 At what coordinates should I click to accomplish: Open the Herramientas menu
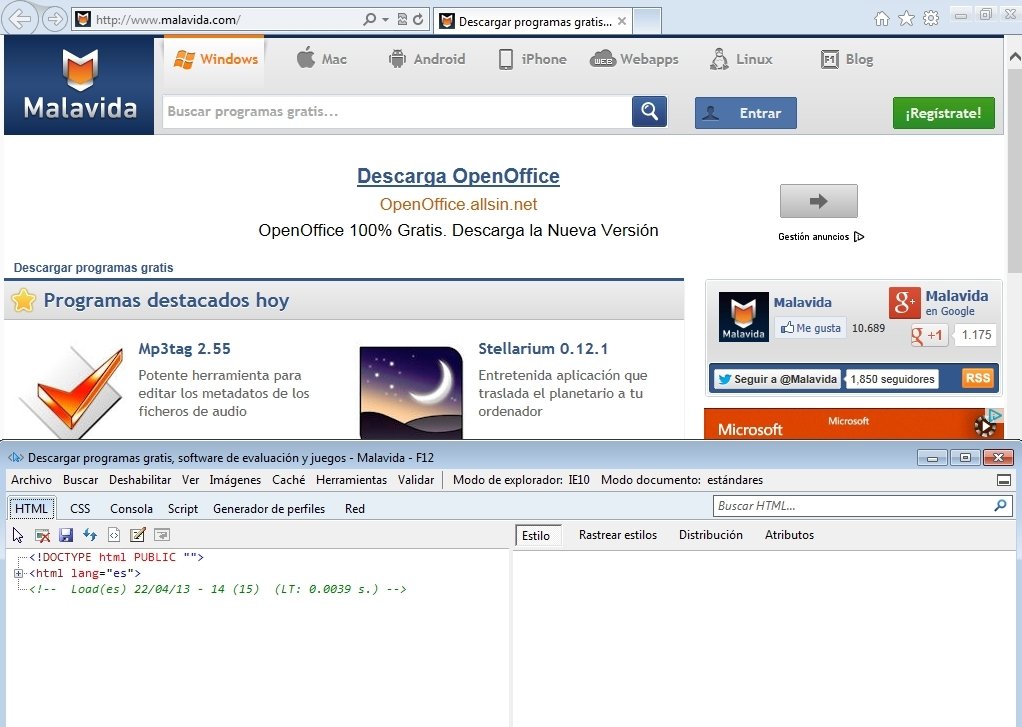tap(351, 480)
